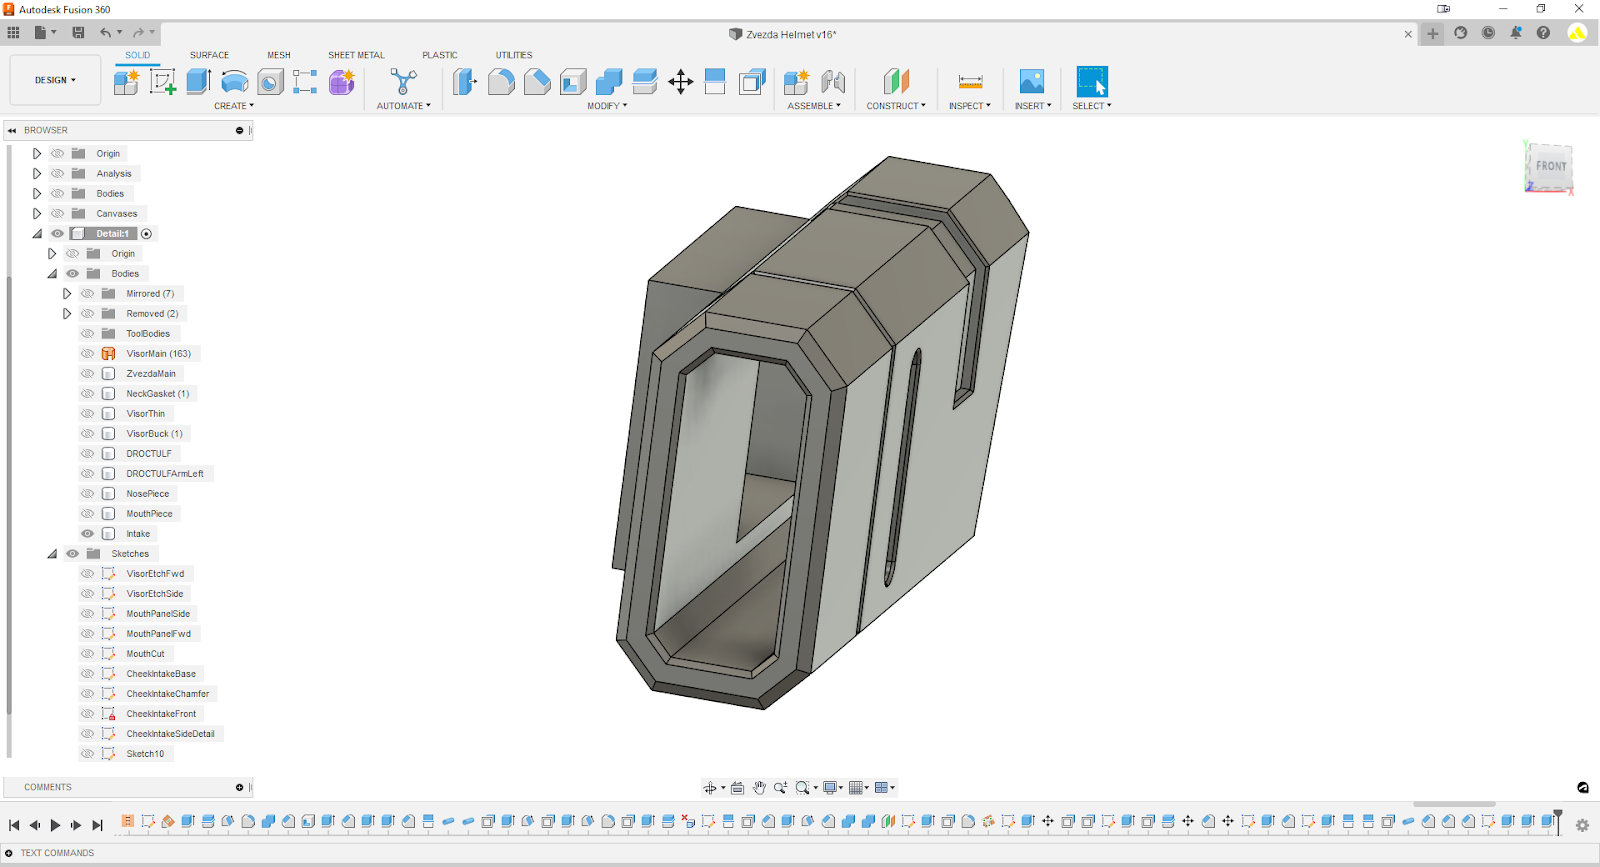The width and height of the screenshot is (1600, 867).
Task: Click the Fillet tool icon
Action: click(501, 82)
